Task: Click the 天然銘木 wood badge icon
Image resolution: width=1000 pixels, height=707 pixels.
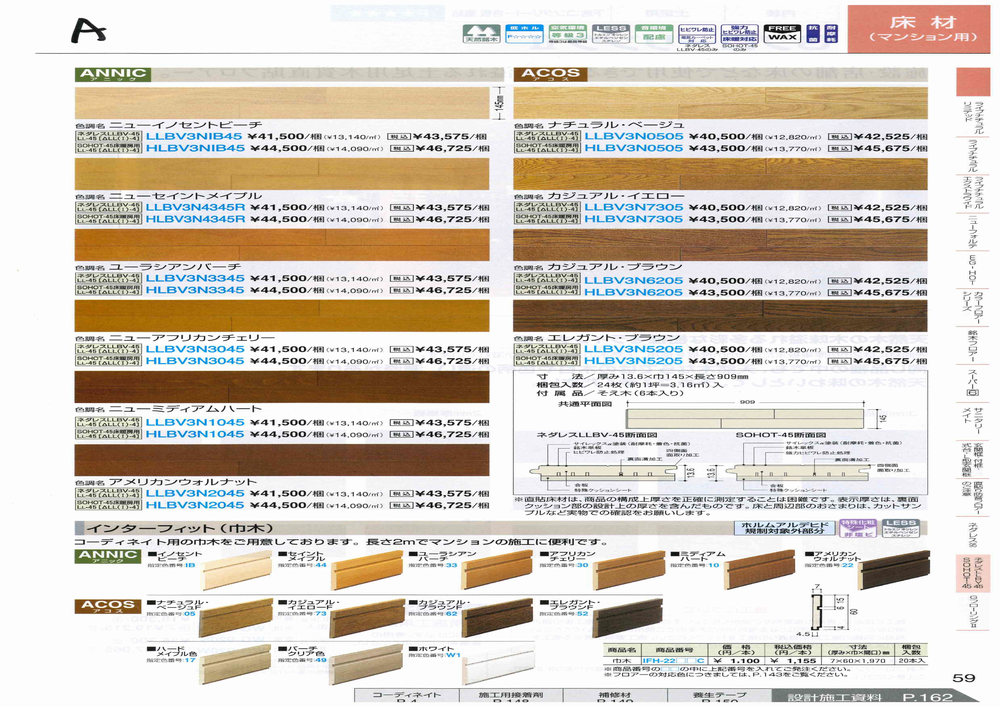Action: pos(482,33)
